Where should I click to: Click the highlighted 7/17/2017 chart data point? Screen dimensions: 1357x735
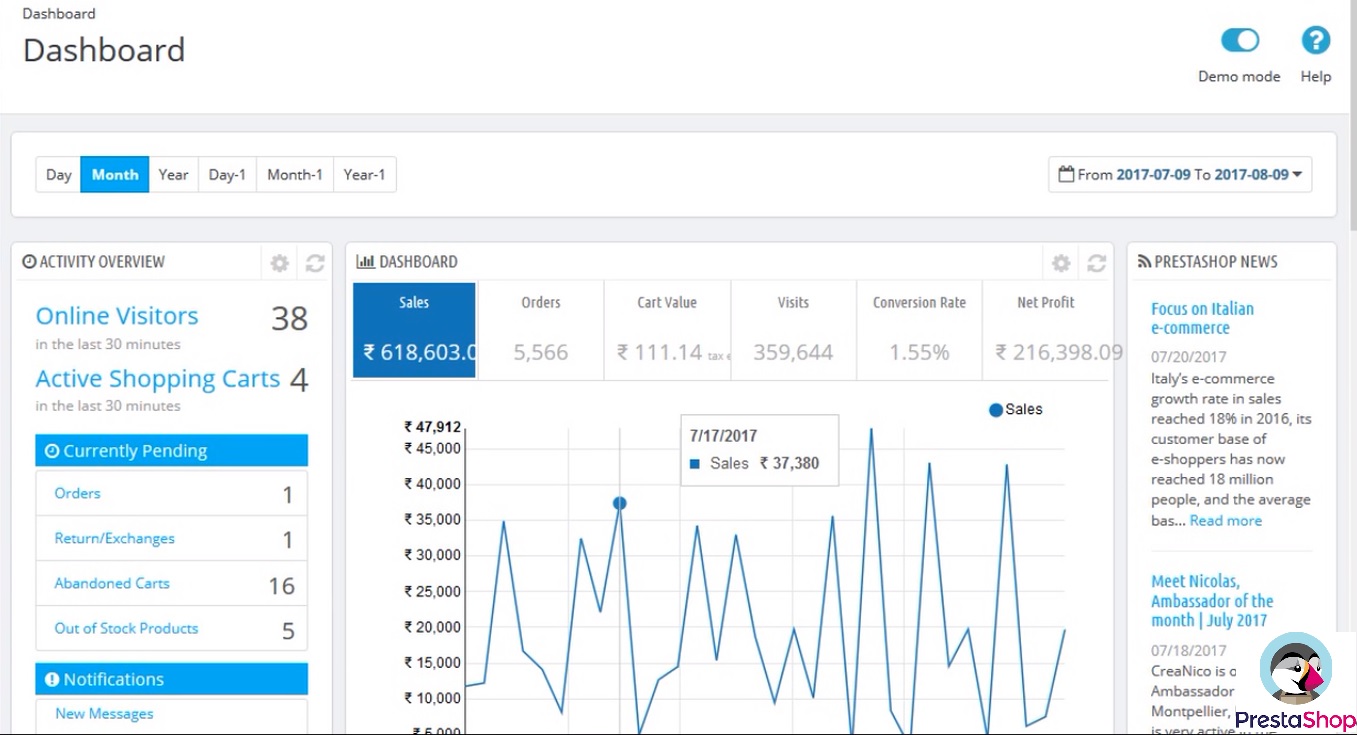620,503
